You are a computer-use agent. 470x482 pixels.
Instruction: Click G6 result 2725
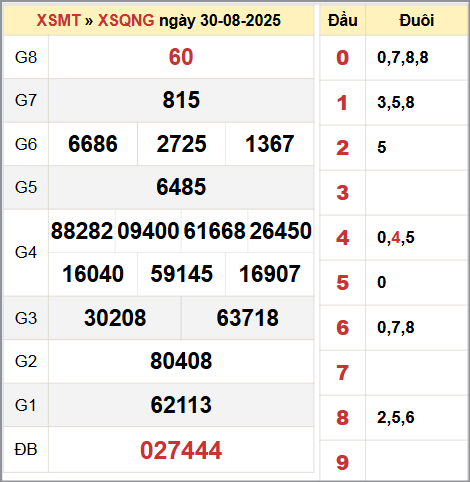pyautogui.click(x=182, y=144)
